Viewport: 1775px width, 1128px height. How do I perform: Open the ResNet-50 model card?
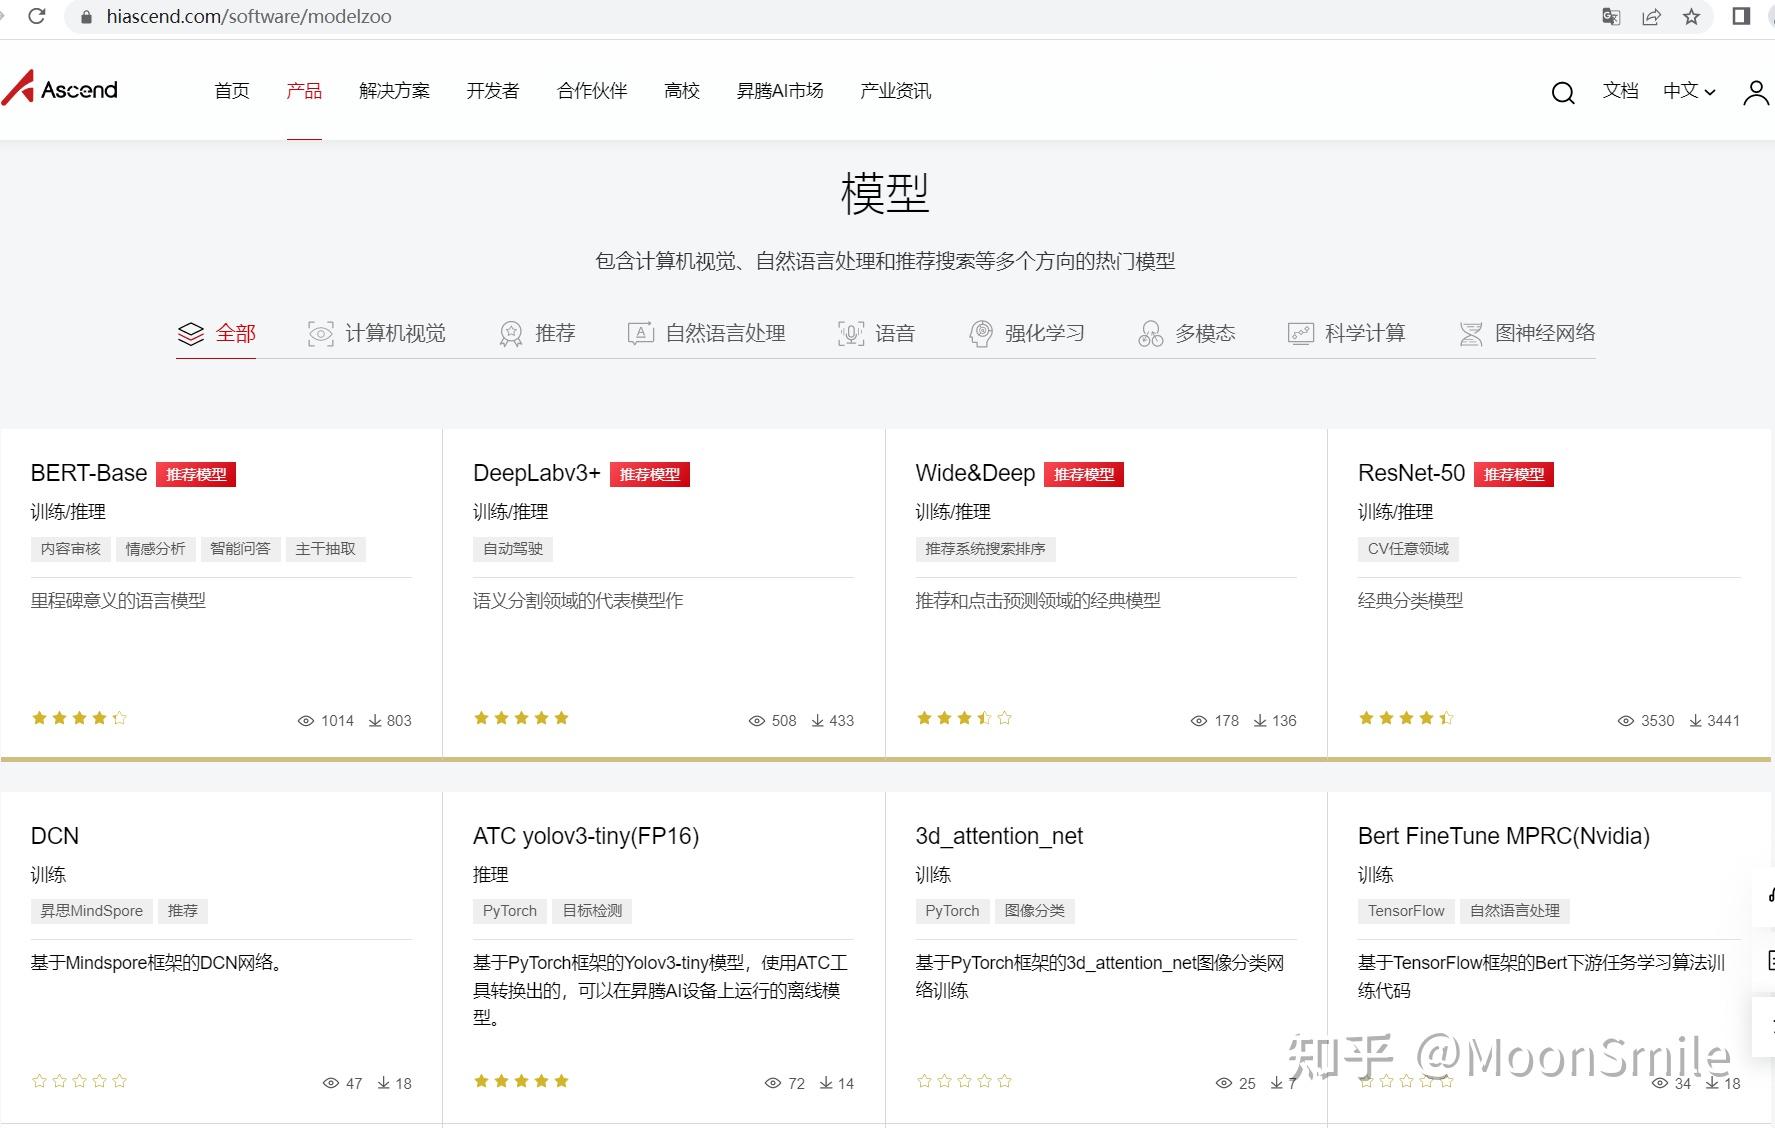tap(1411, 472)
